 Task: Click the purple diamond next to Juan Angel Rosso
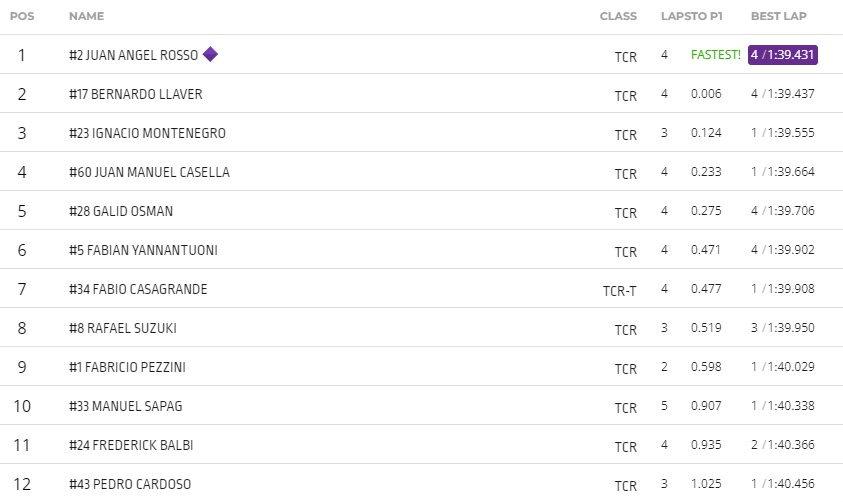(210, 54)
